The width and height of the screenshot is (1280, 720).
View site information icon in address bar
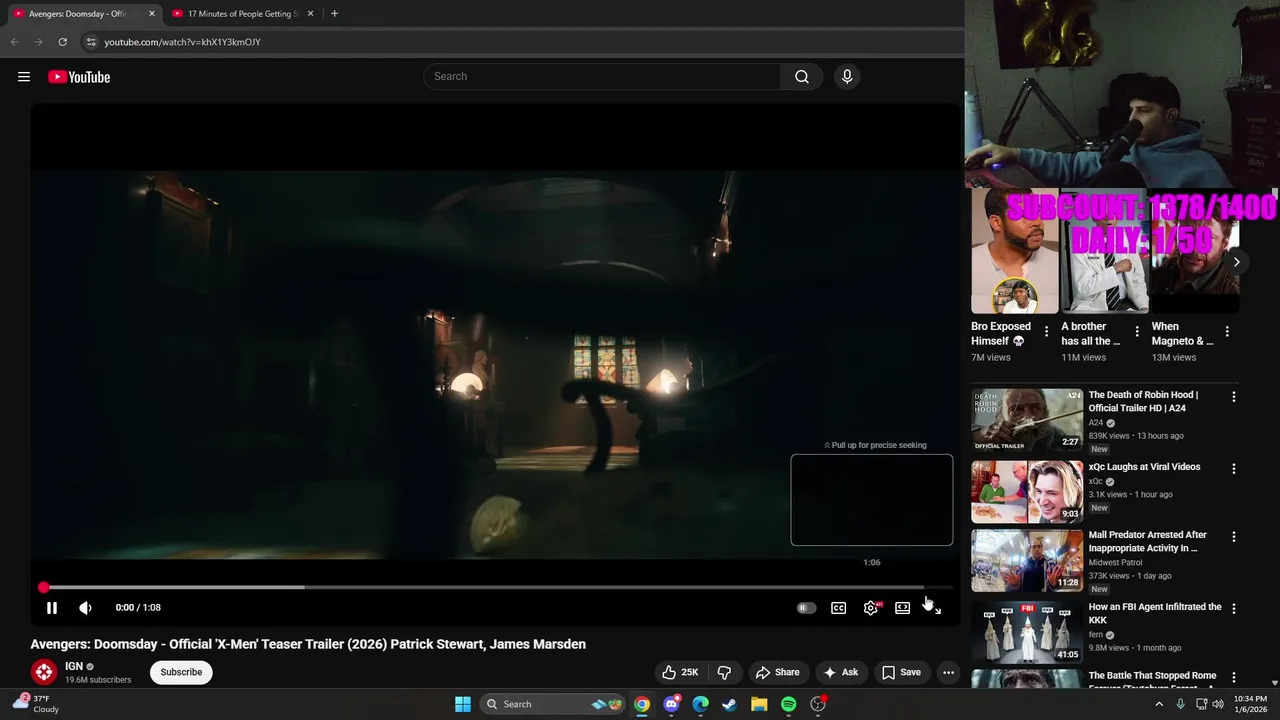coord(91,42)
